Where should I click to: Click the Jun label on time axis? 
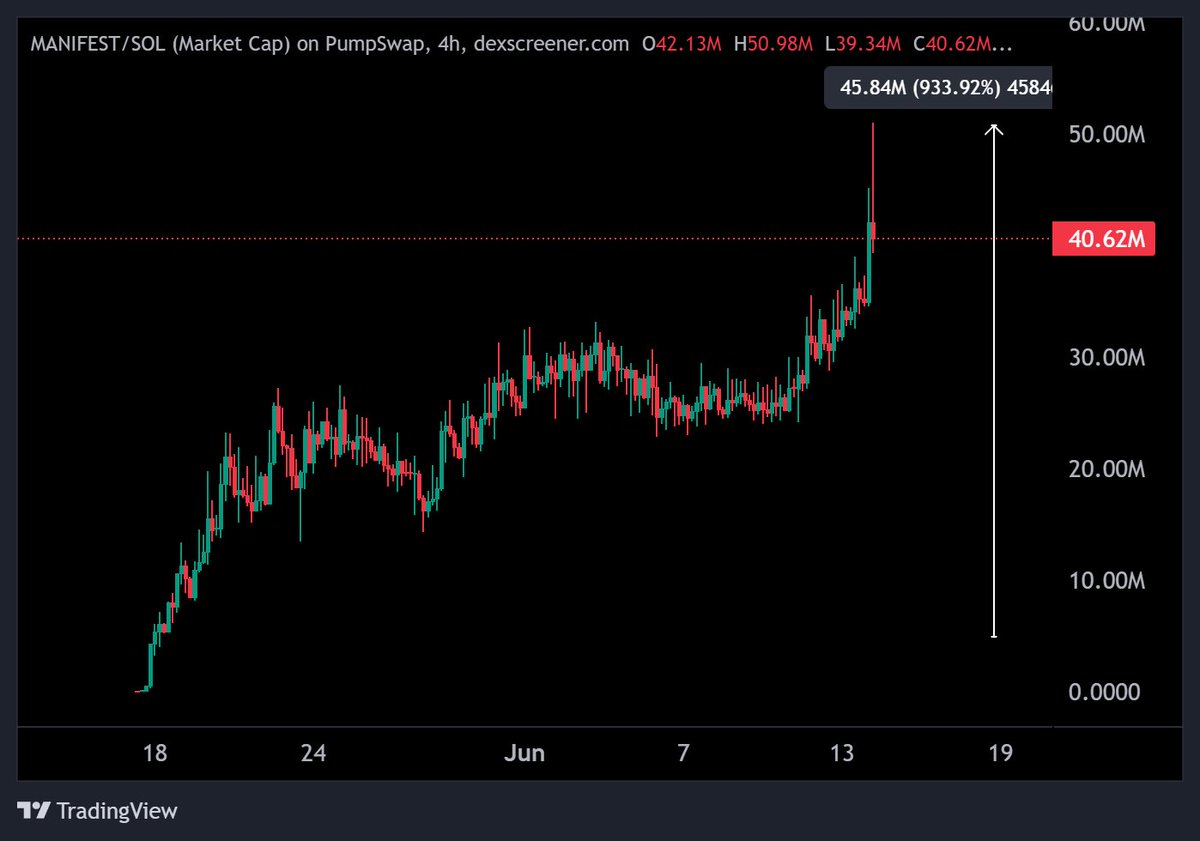click(x=525, y=753)
